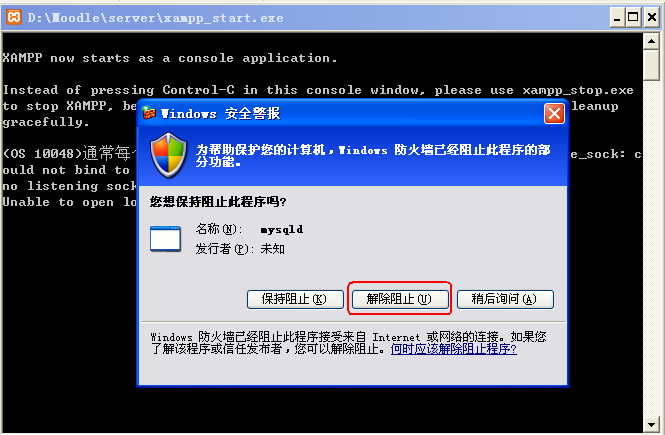Select 稍后询问 (A) to ask later
The image size is (665, 435).
(505, 299)
